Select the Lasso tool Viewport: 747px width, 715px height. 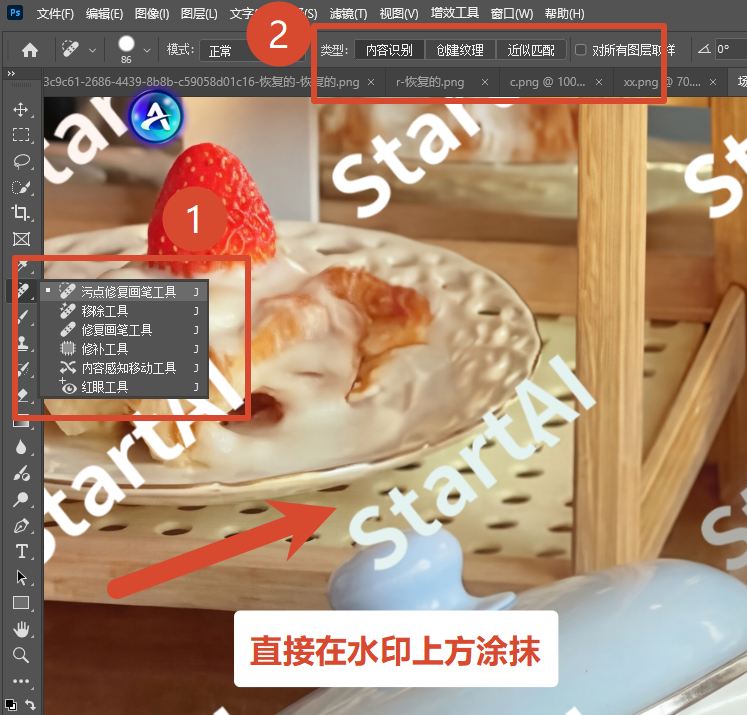tap(21, 161)
